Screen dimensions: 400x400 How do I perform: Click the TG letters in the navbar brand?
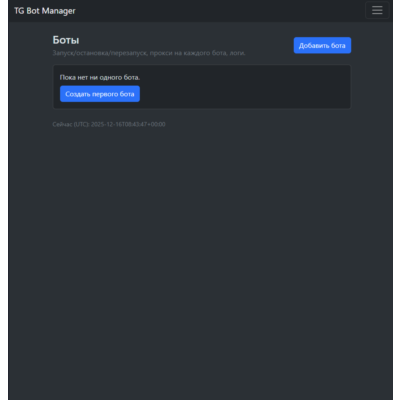(x=19, y=11)
